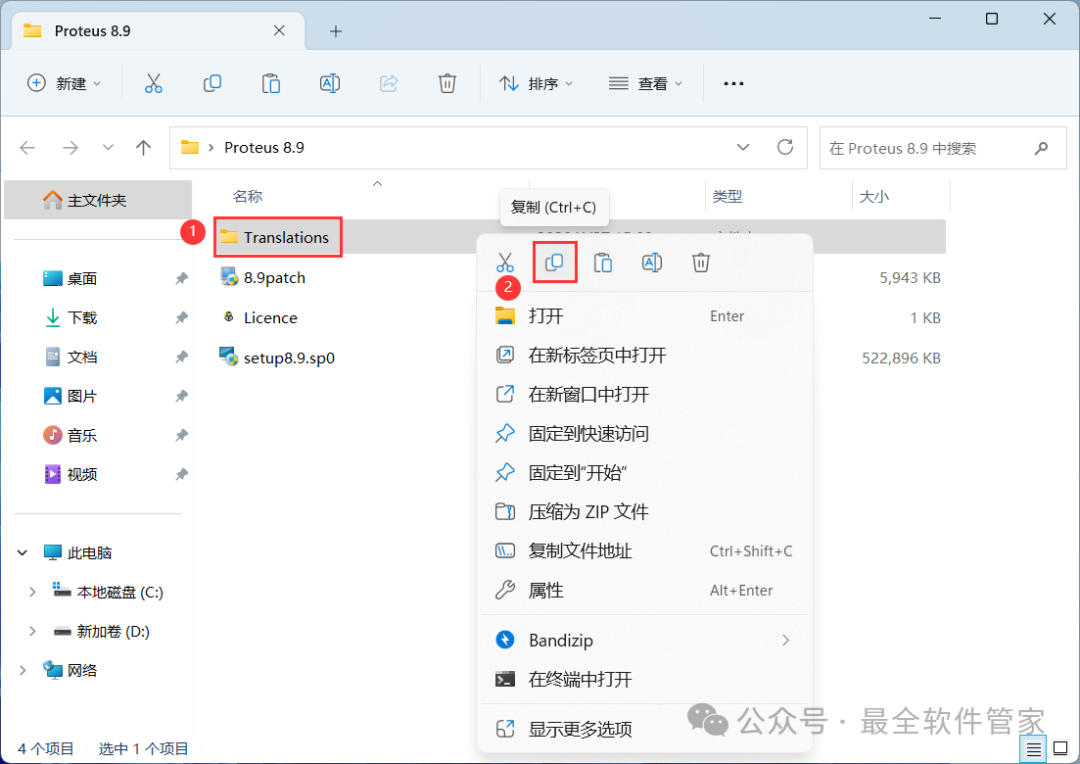Open 下载 in the sidebar
Screen dimensions: 1080x764
tap(82, 318)
